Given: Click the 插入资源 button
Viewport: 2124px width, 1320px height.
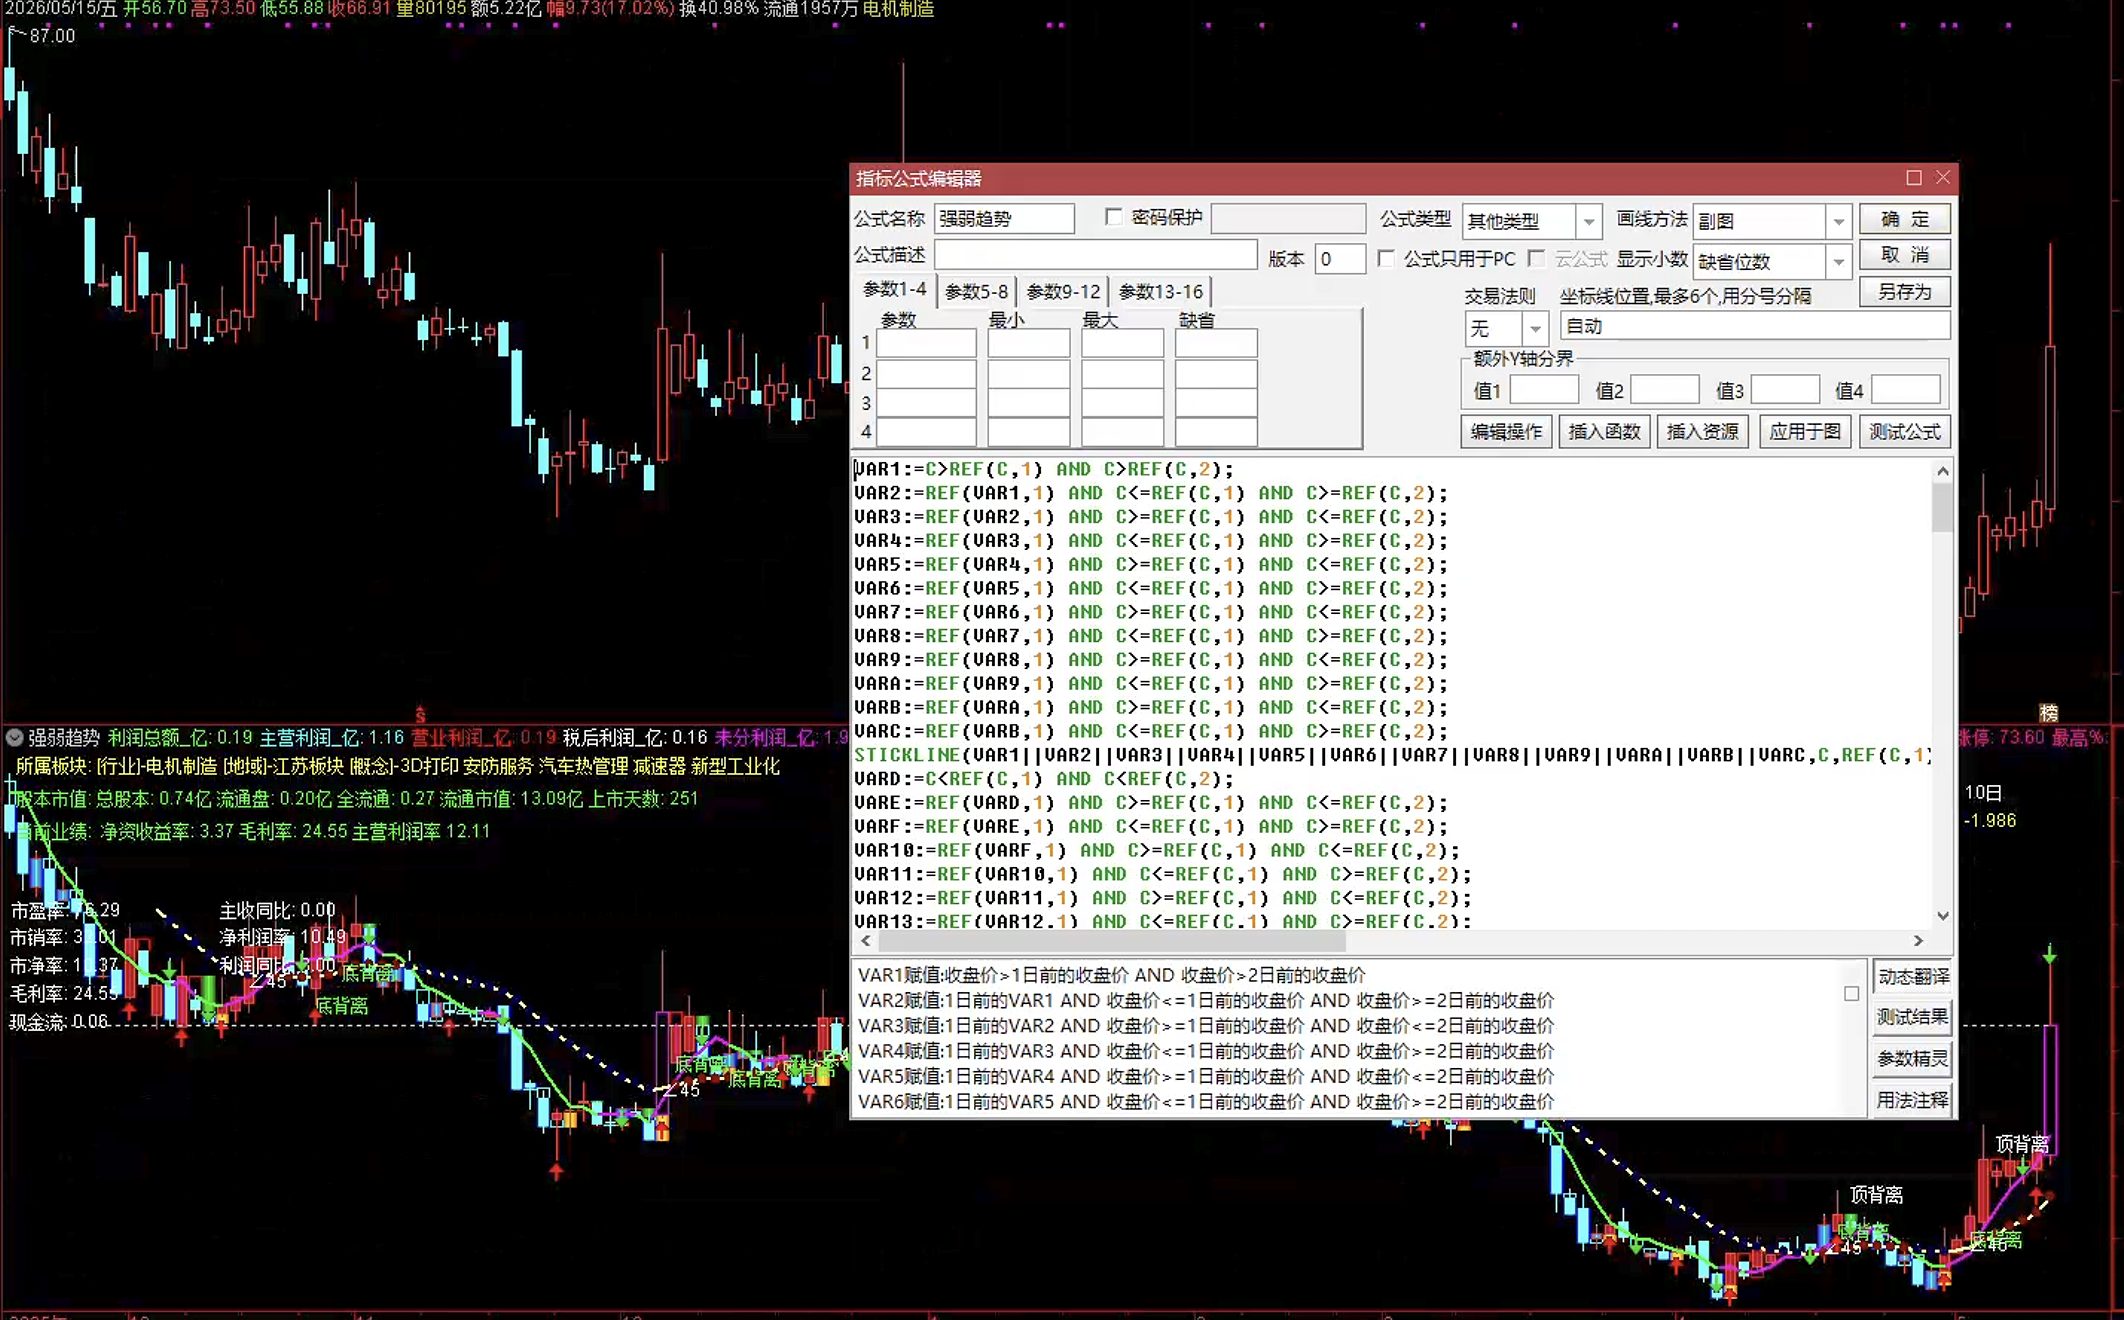Looking at the screenshot, I should (1702, 432).
